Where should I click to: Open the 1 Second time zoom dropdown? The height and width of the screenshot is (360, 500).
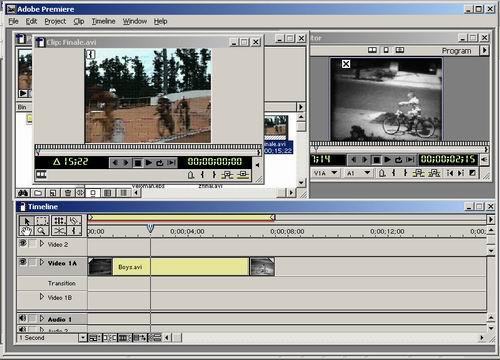[x=83, y=338]
